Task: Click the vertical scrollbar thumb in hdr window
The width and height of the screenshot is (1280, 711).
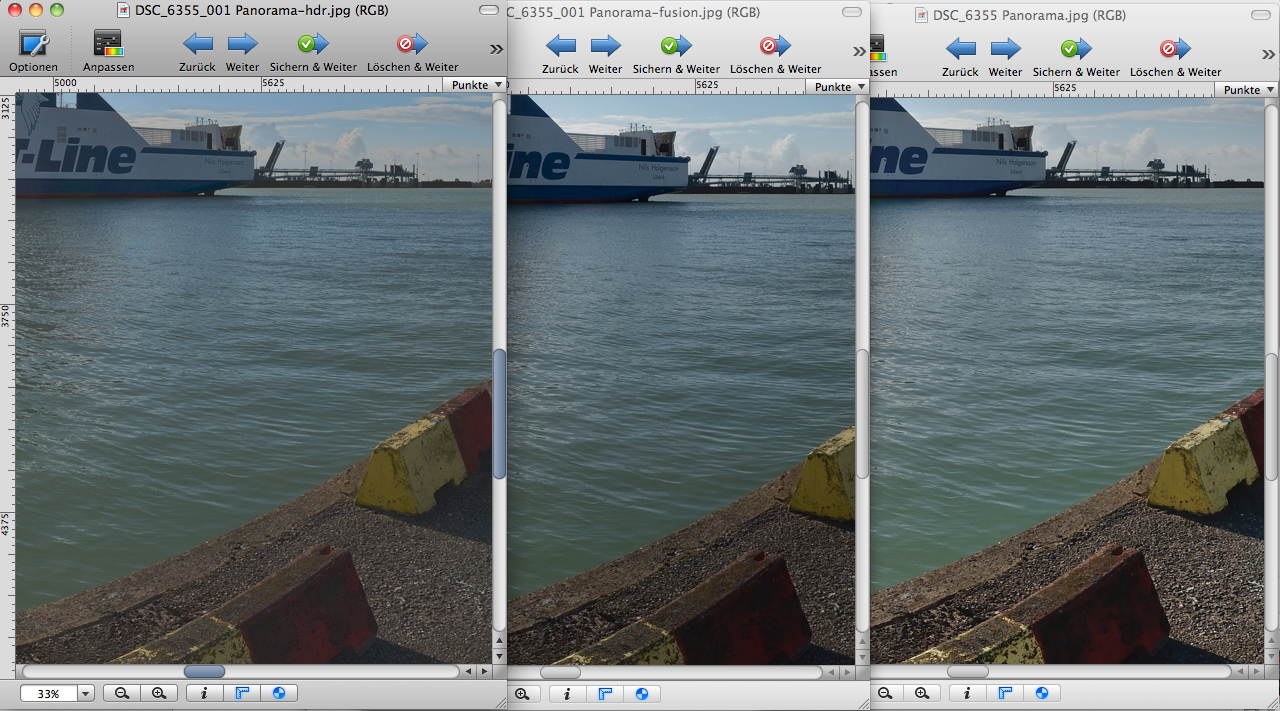Action: (x=500, y=413)
